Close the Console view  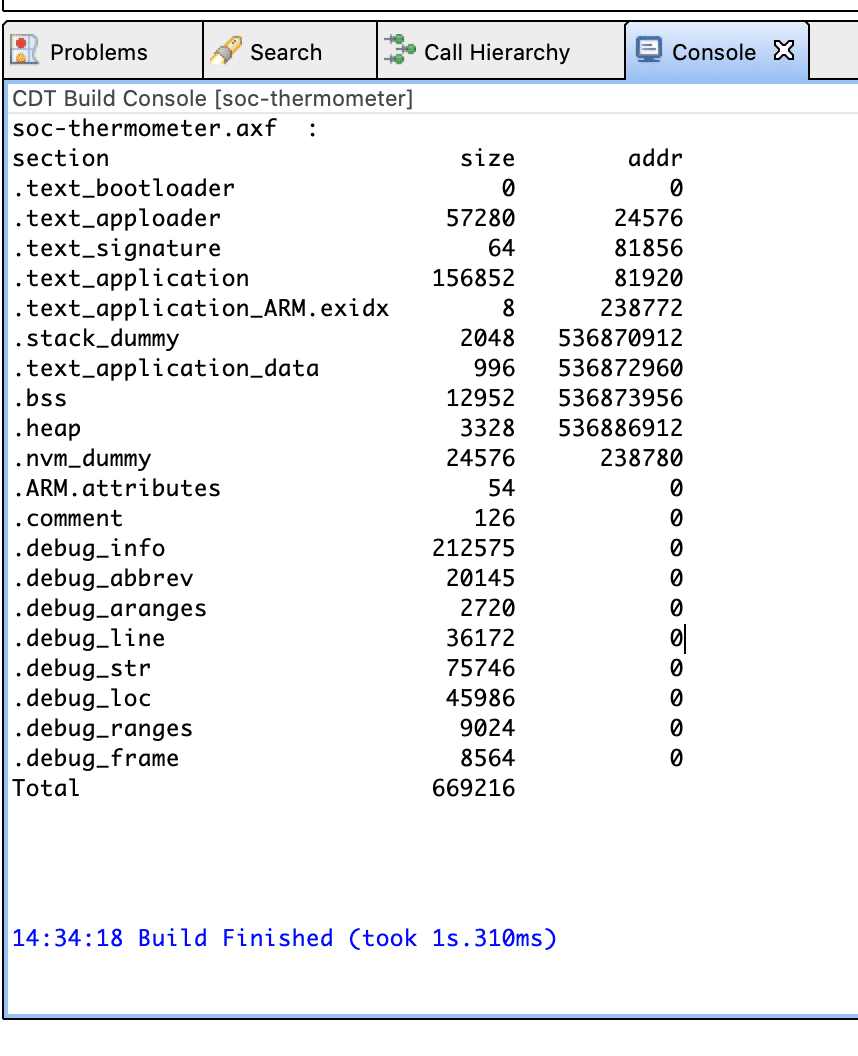pos(786,50)
